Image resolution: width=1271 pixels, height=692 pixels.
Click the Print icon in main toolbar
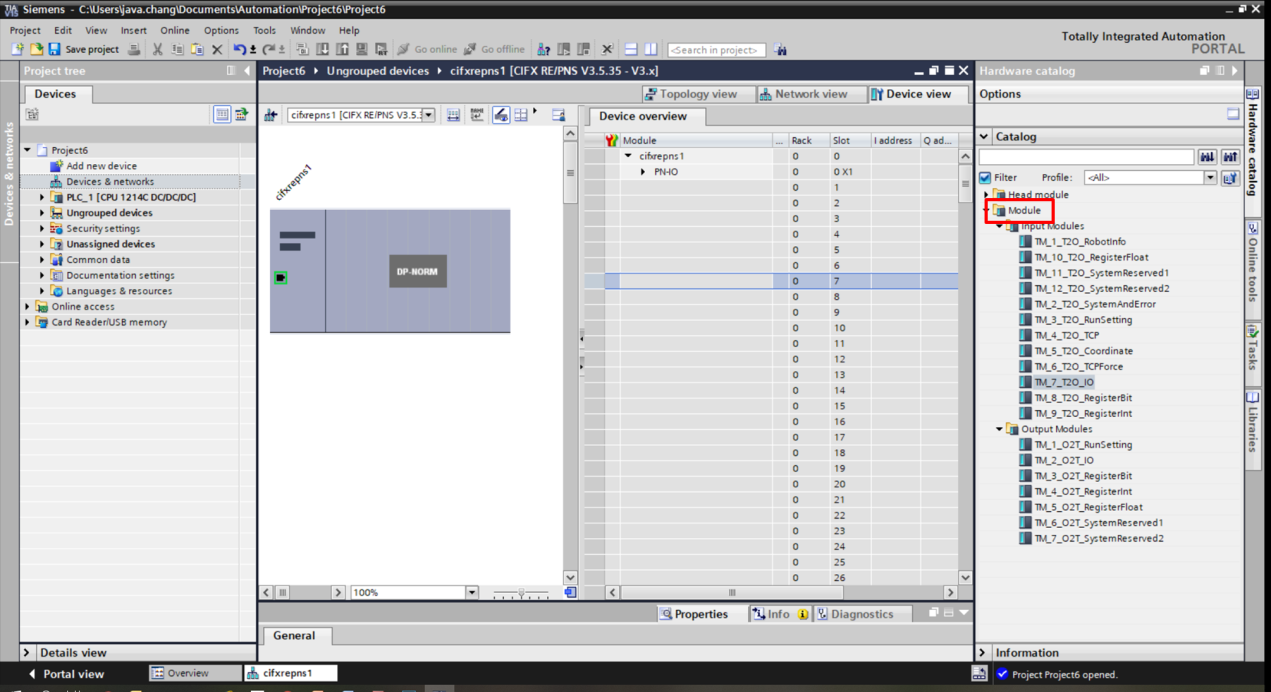point(134,49)
